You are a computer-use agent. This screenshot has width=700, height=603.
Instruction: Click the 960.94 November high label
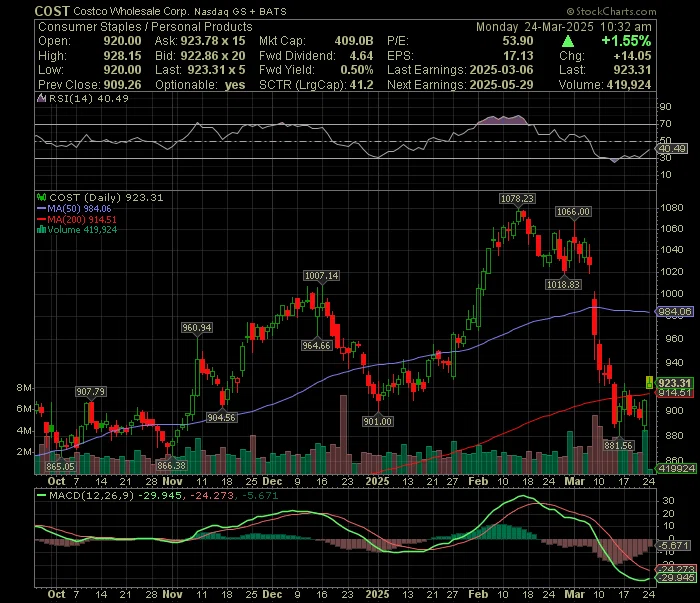click(x=197, y=328)
